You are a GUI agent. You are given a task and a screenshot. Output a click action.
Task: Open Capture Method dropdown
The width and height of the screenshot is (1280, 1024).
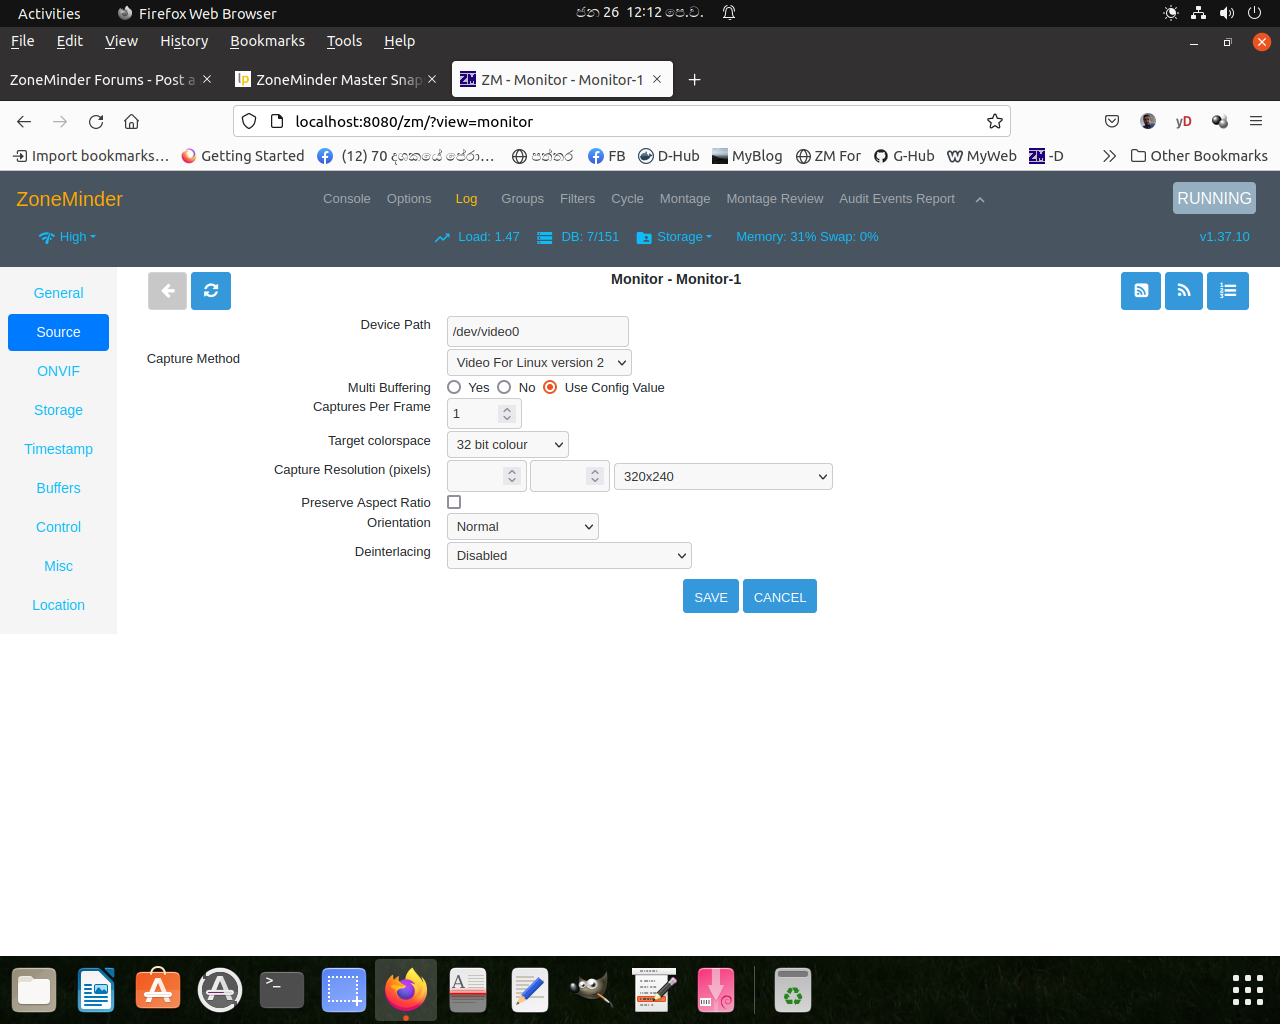tap(539, 362)
